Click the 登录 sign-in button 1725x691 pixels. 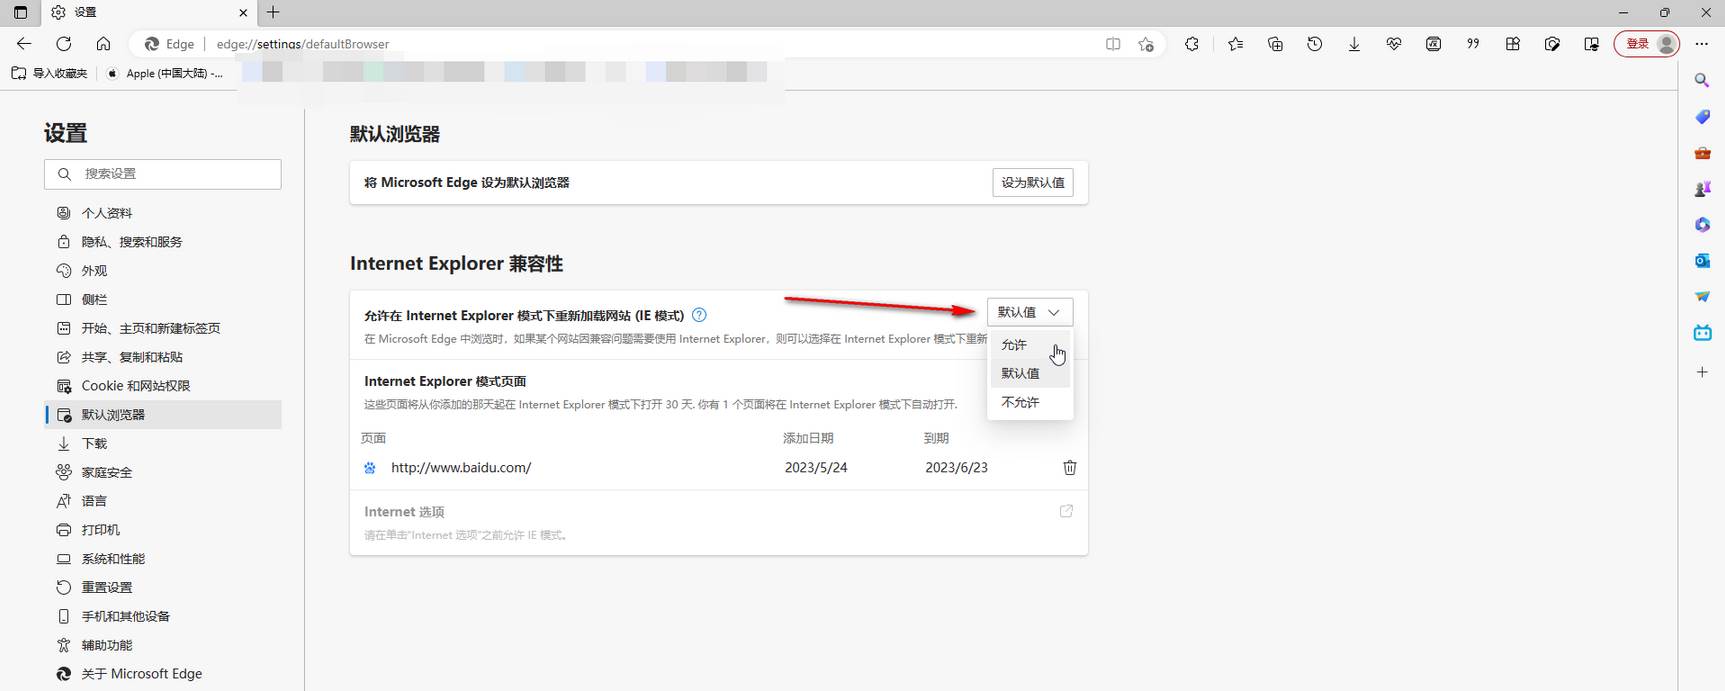(1646, 44)
